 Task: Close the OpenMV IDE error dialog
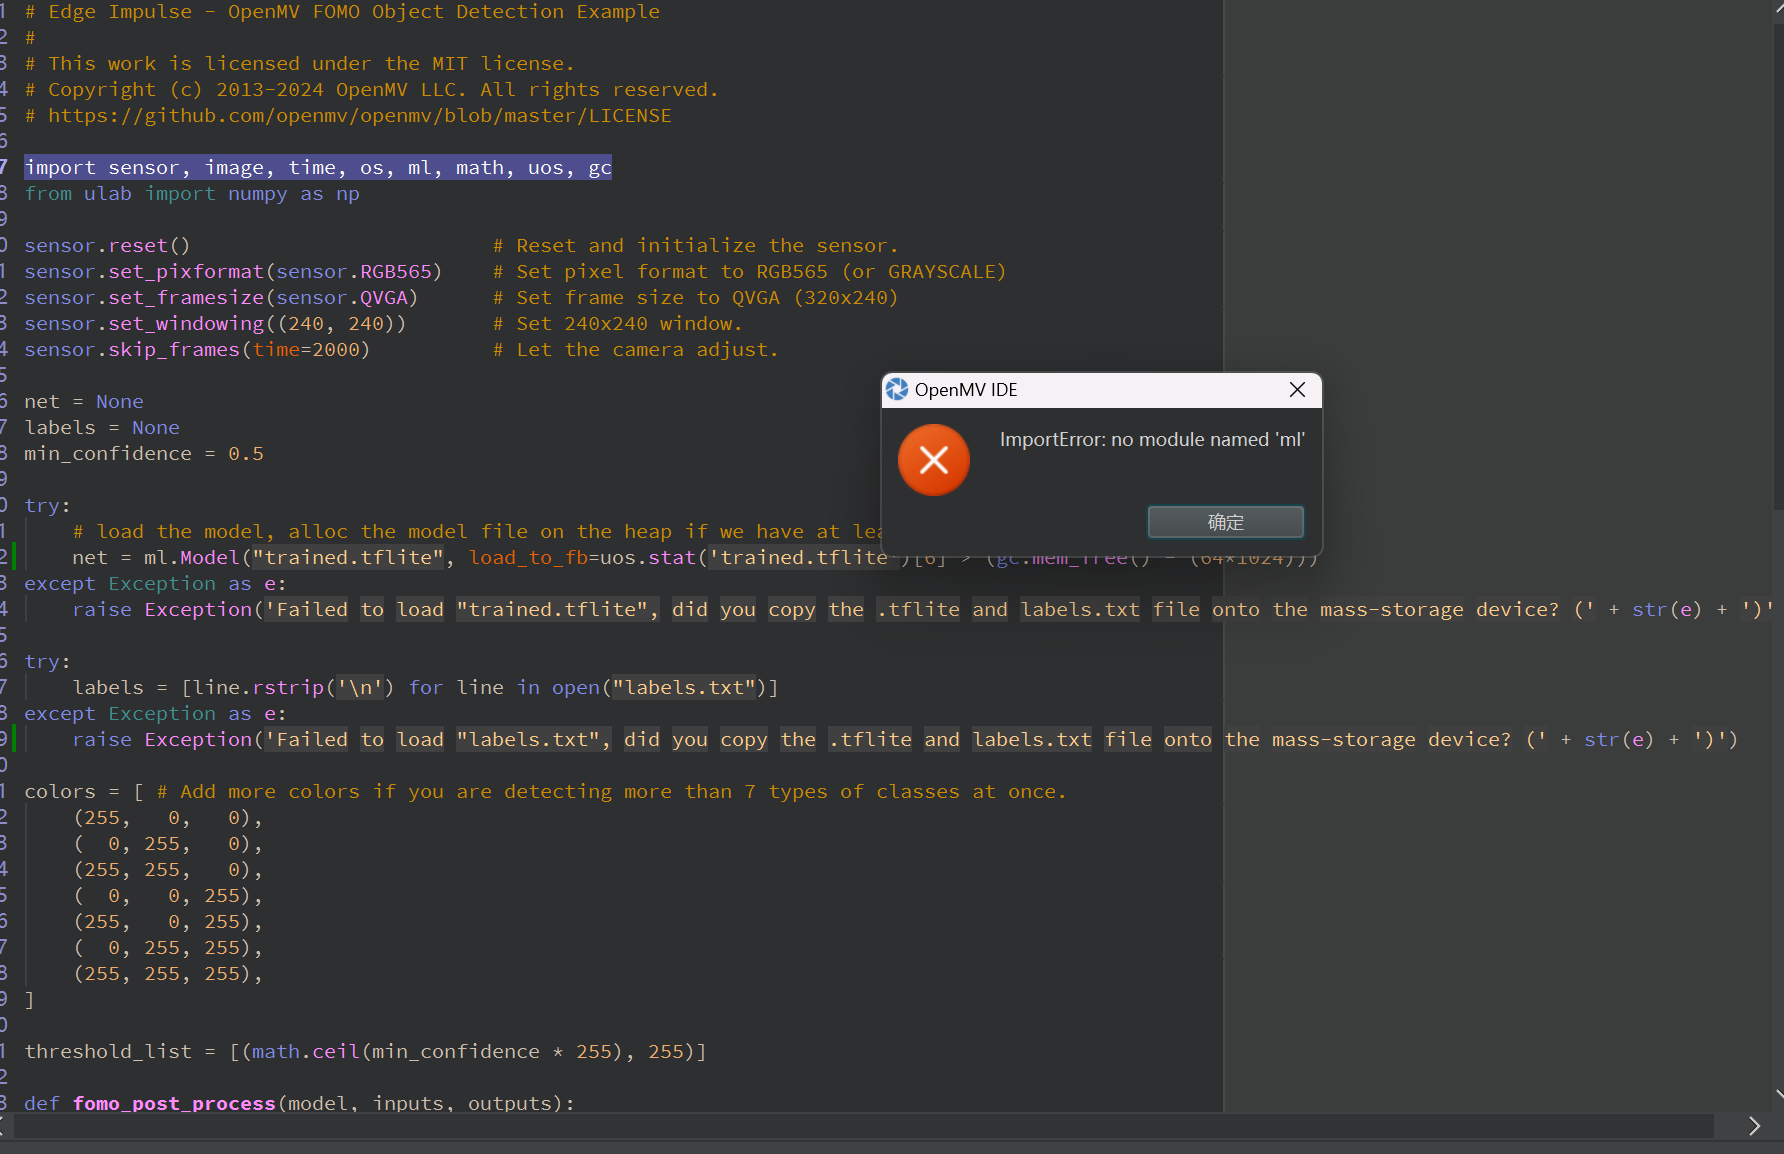[x=1297, y=390]
